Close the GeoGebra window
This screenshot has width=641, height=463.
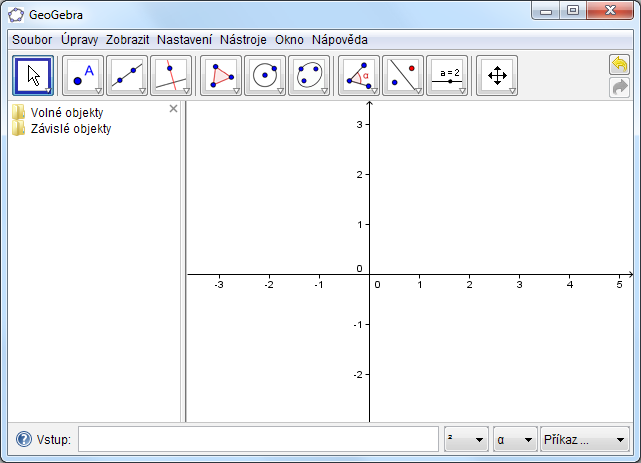point(610,10)
